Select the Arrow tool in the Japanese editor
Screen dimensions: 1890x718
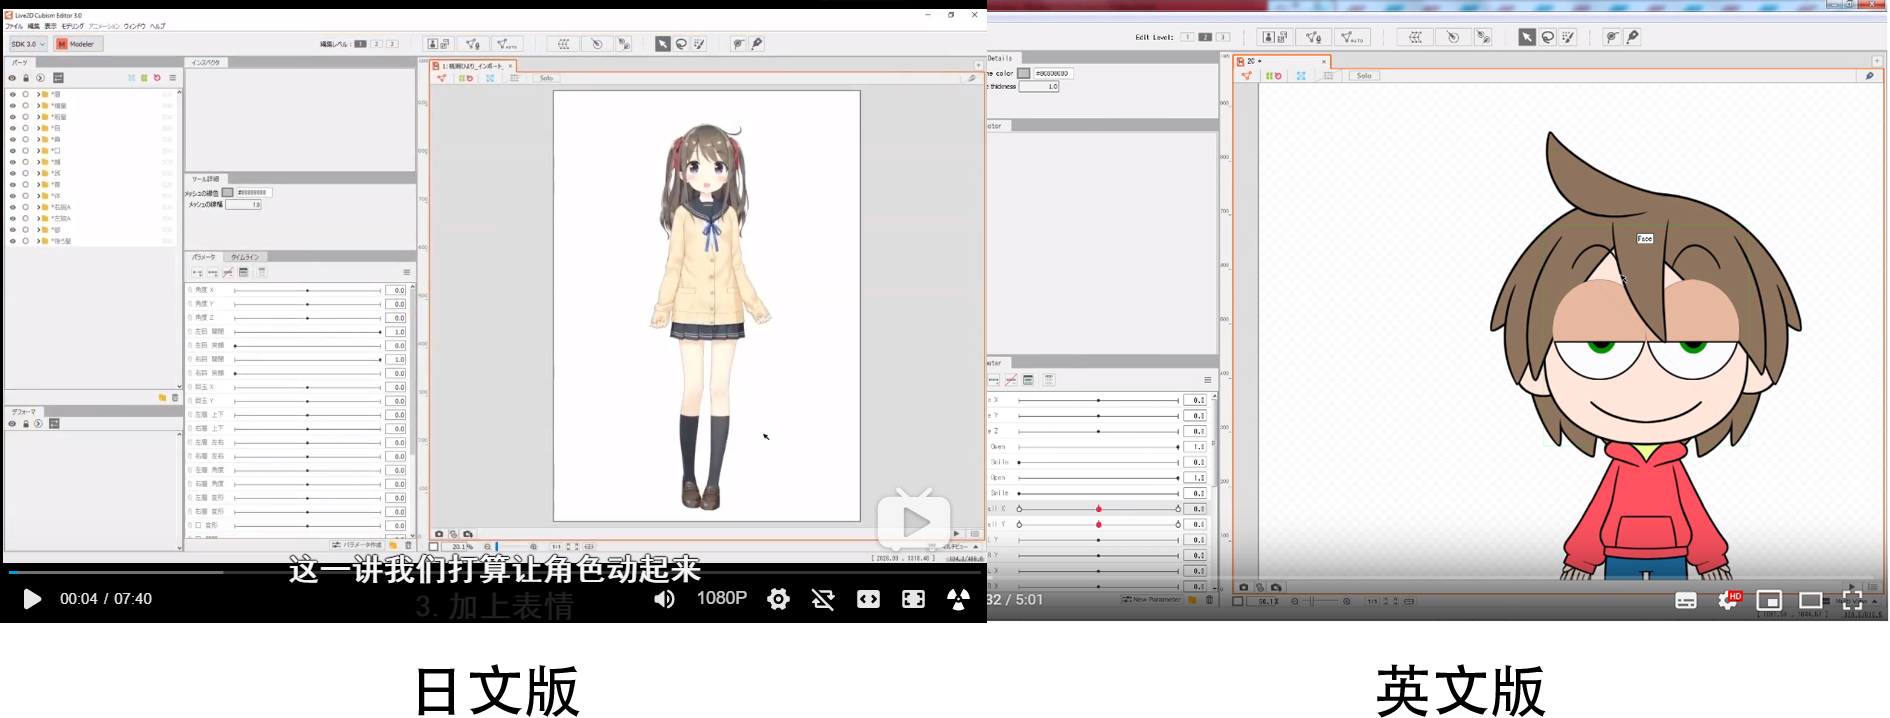[663, 44]
